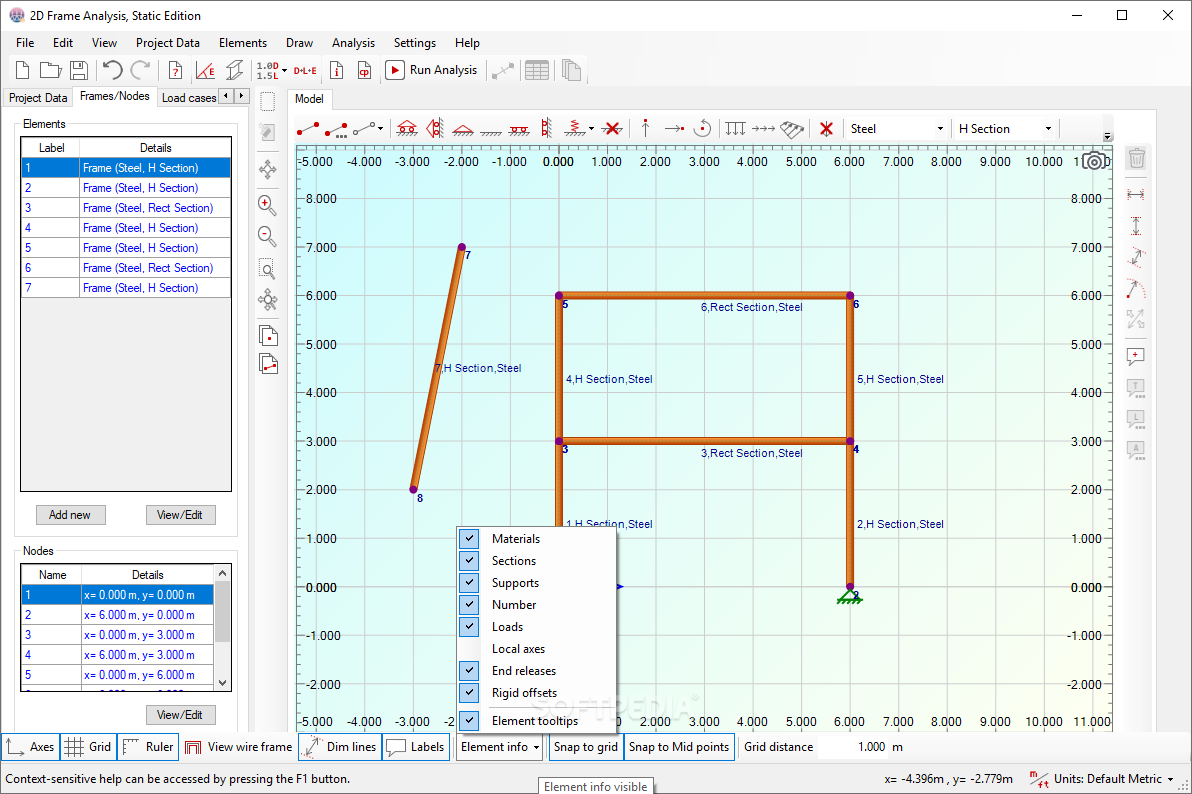Click Add new under Elements
The image size is (1192, 794).
coord(70,515)
